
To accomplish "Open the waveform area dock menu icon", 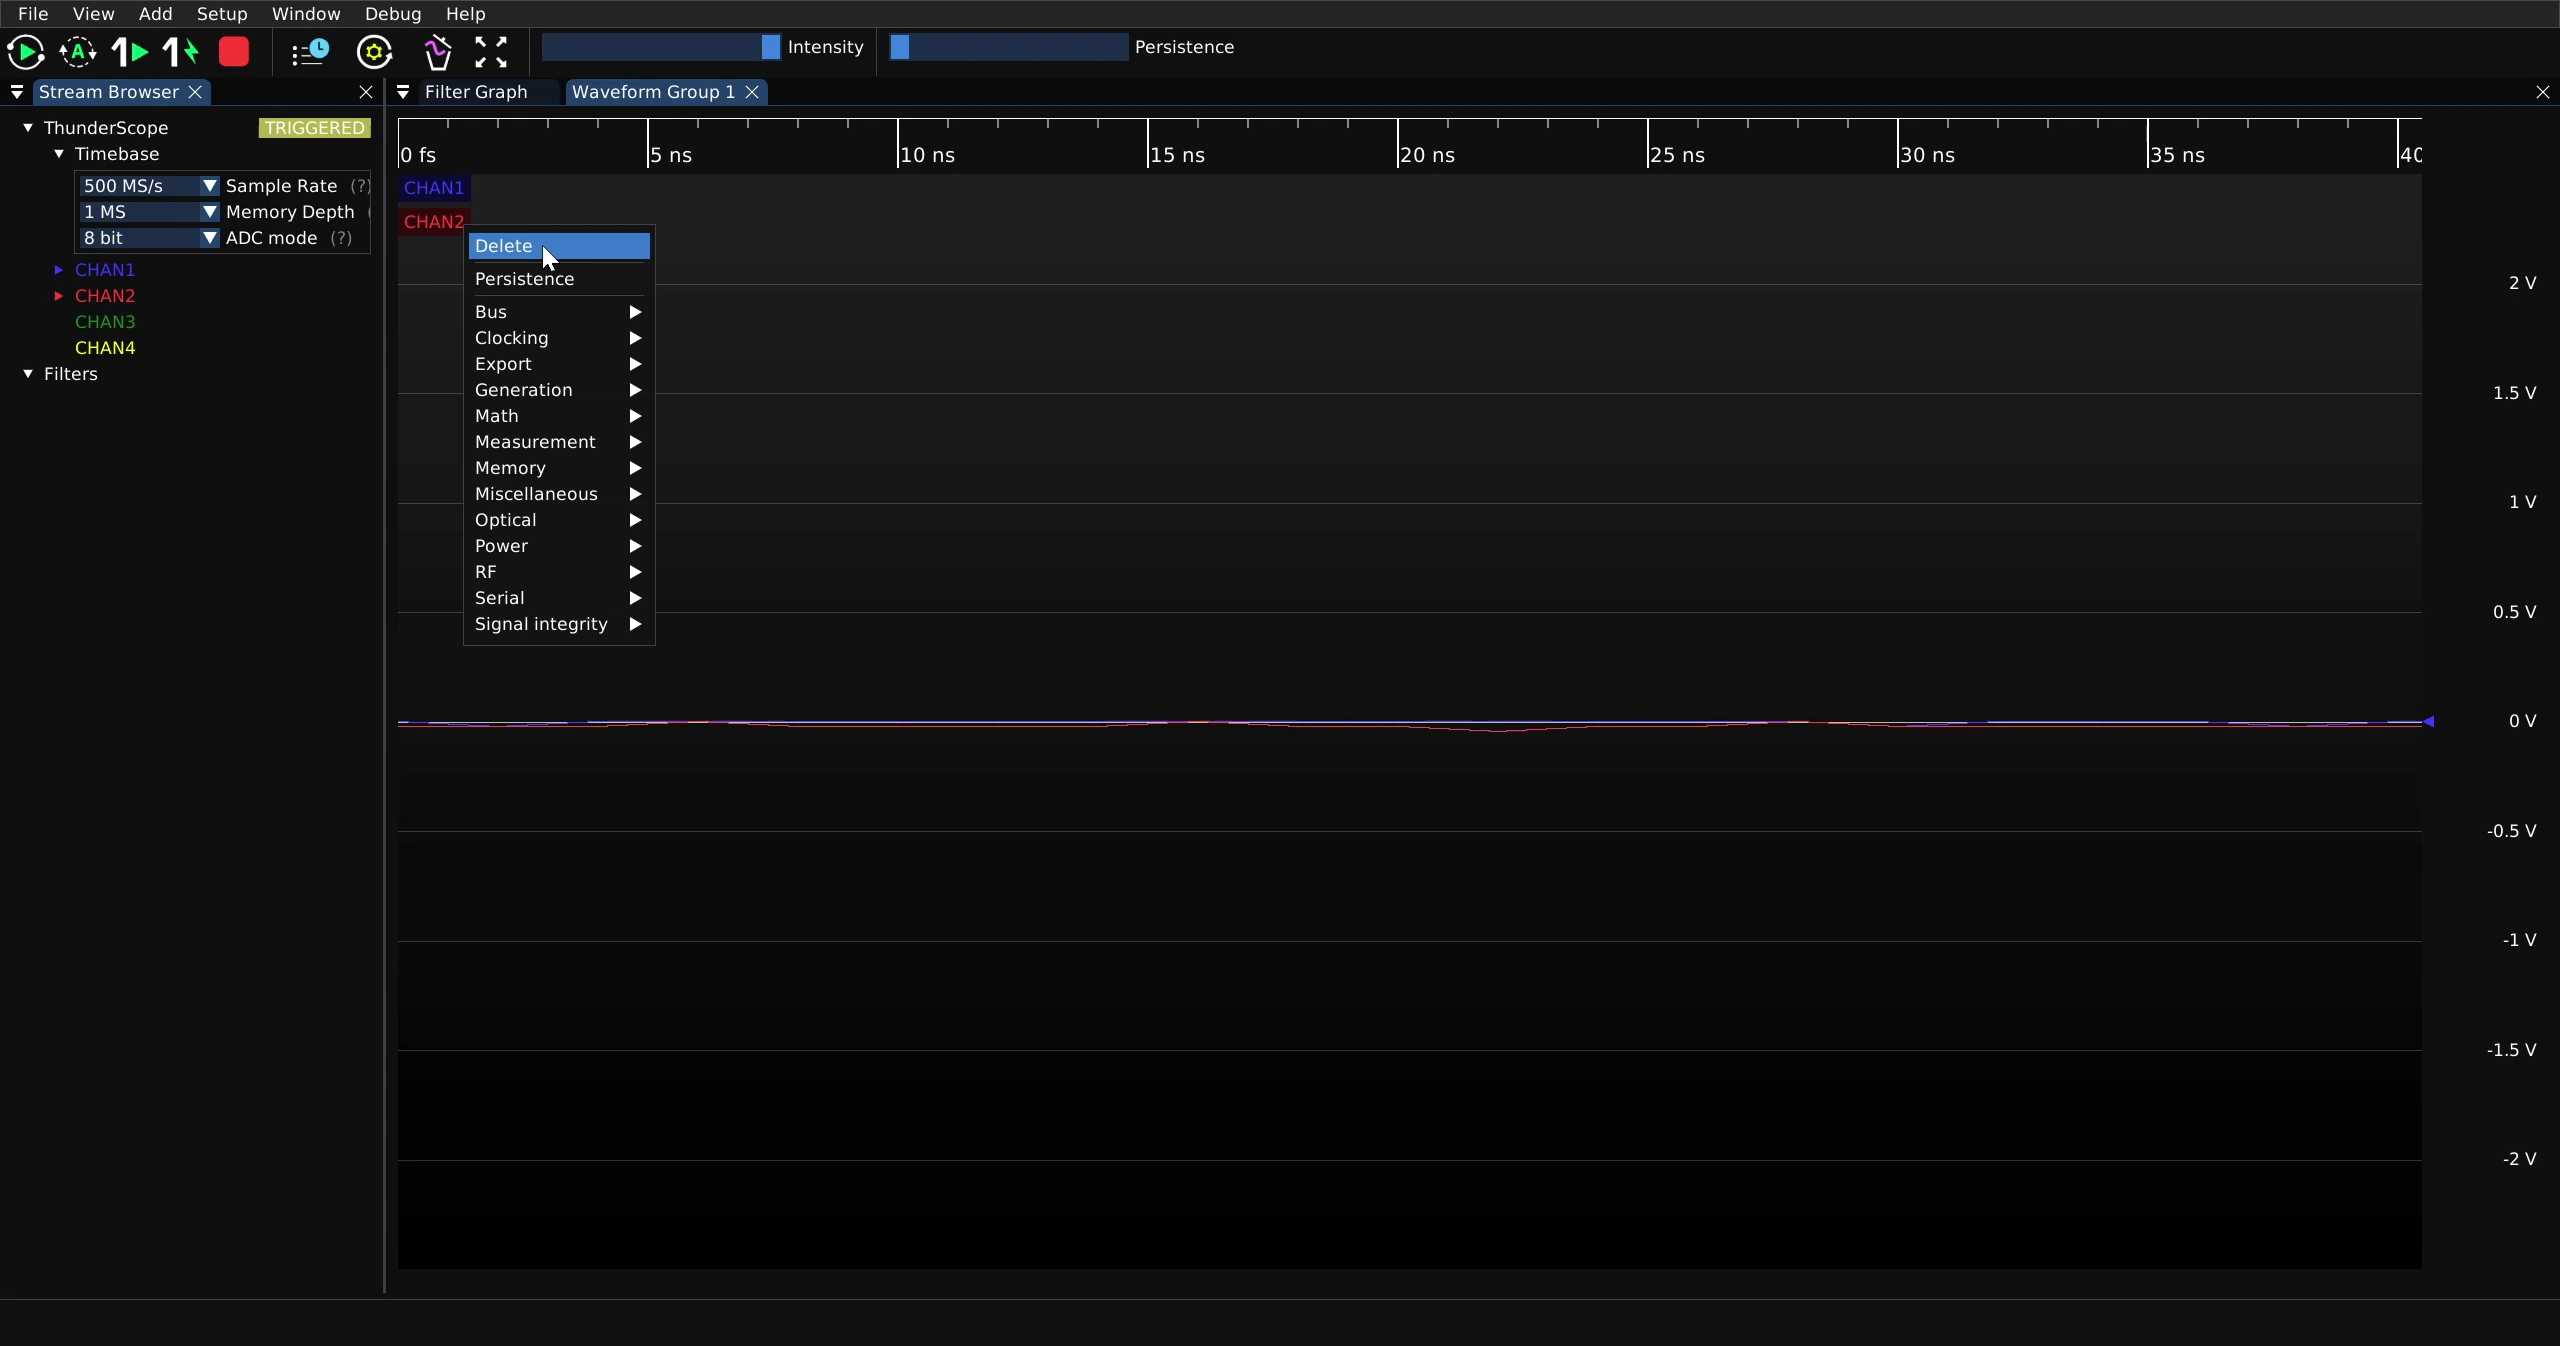I will [x=403, y=92].
